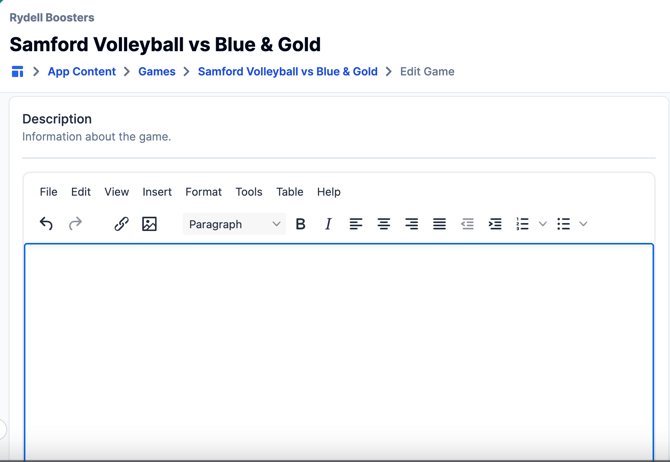Center align the text
670x462 pixels.
click(384, 224)
